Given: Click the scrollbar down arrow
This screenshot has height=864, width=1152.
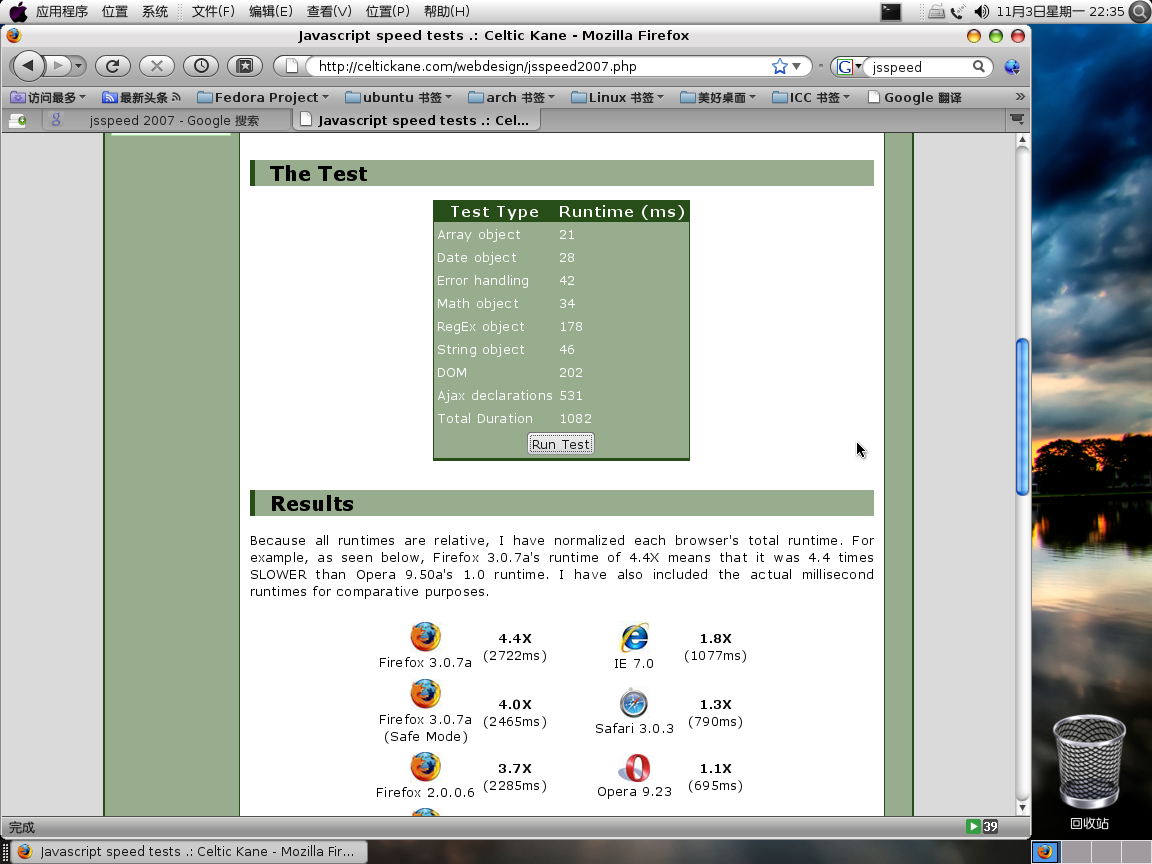Looking at the screenshot, I should tap(1022, 807).
